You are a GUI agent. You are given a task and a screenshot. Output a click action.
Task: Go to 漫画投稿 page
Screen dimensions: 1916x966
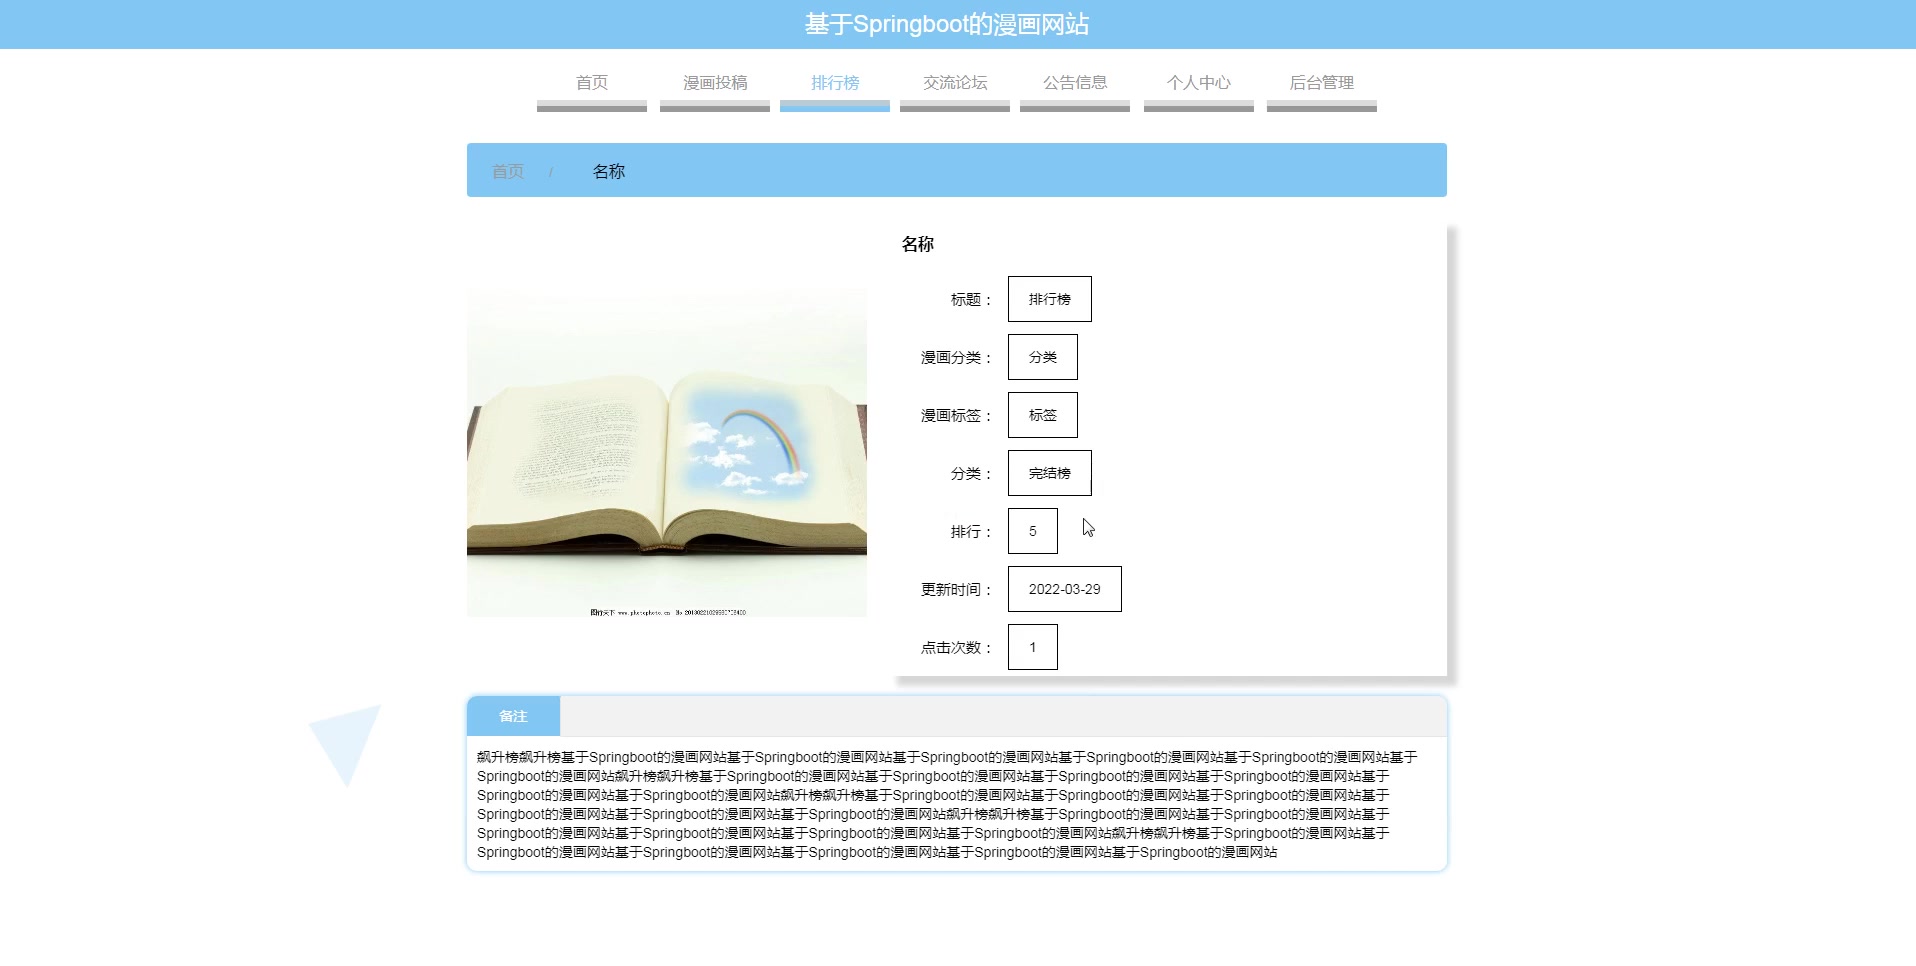point(714,83)
